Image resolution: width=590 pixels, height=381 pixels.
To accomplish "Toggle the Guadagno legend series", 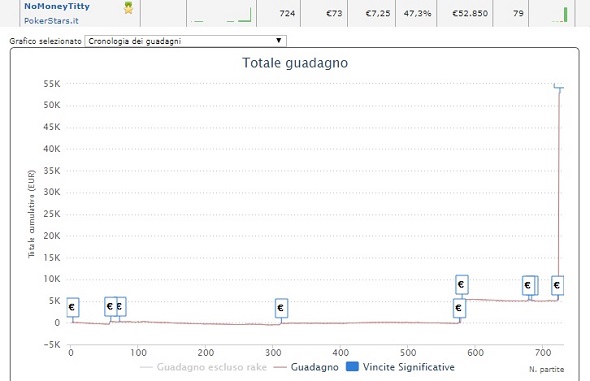I will [306, 367].
